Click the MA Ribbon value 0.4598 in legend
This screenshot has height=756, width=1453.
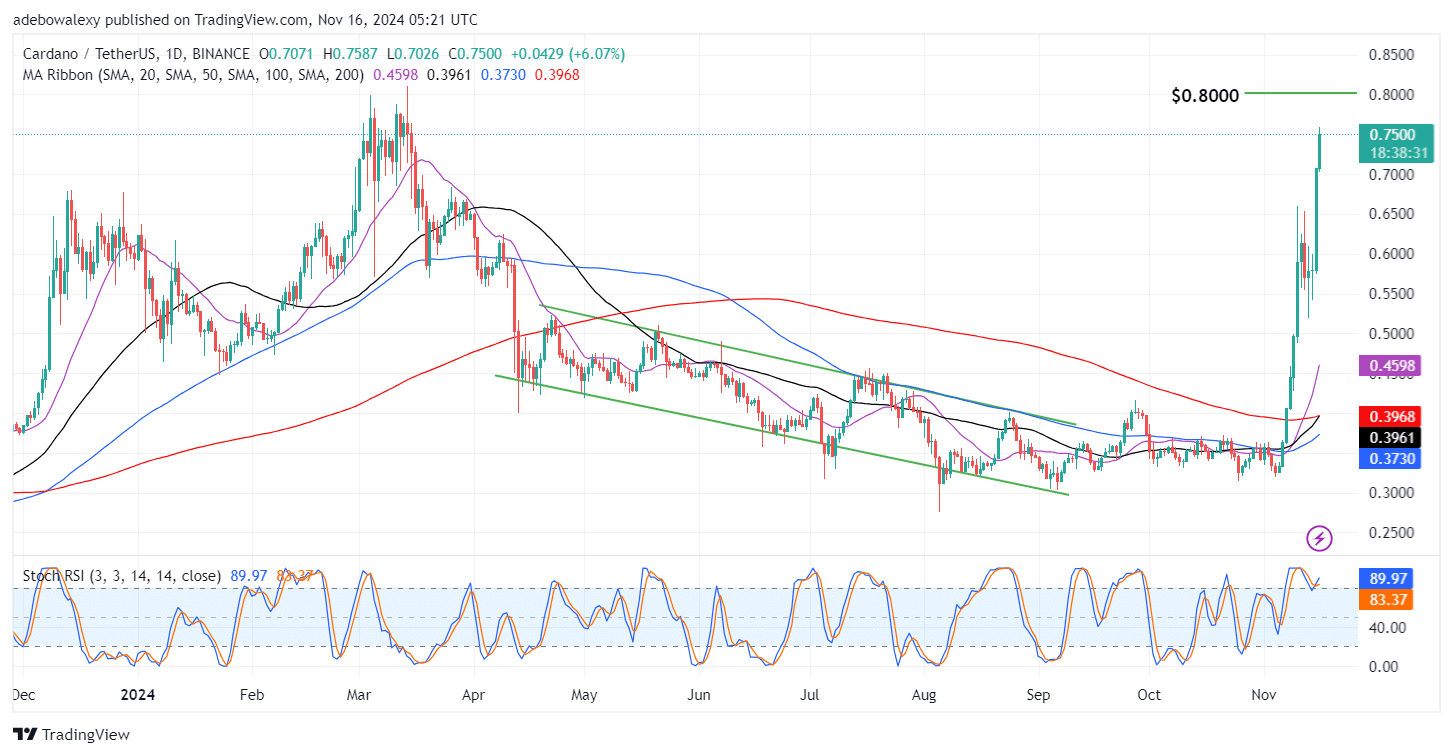pos(396,74)
